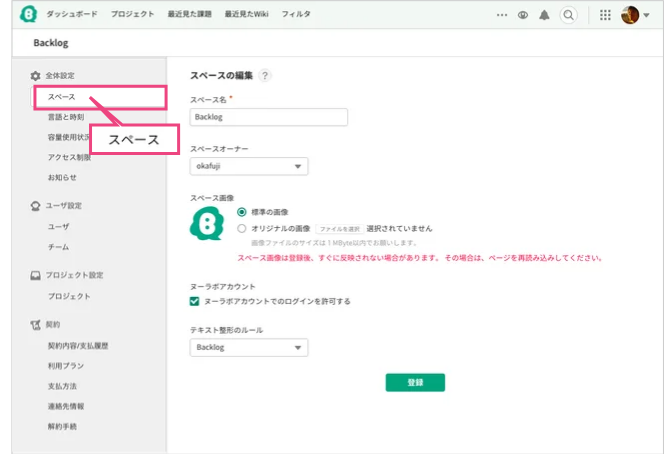The image size is (665, 454).
Task: Open 最近見た課題 menu
Action: (x=189, y=14)
